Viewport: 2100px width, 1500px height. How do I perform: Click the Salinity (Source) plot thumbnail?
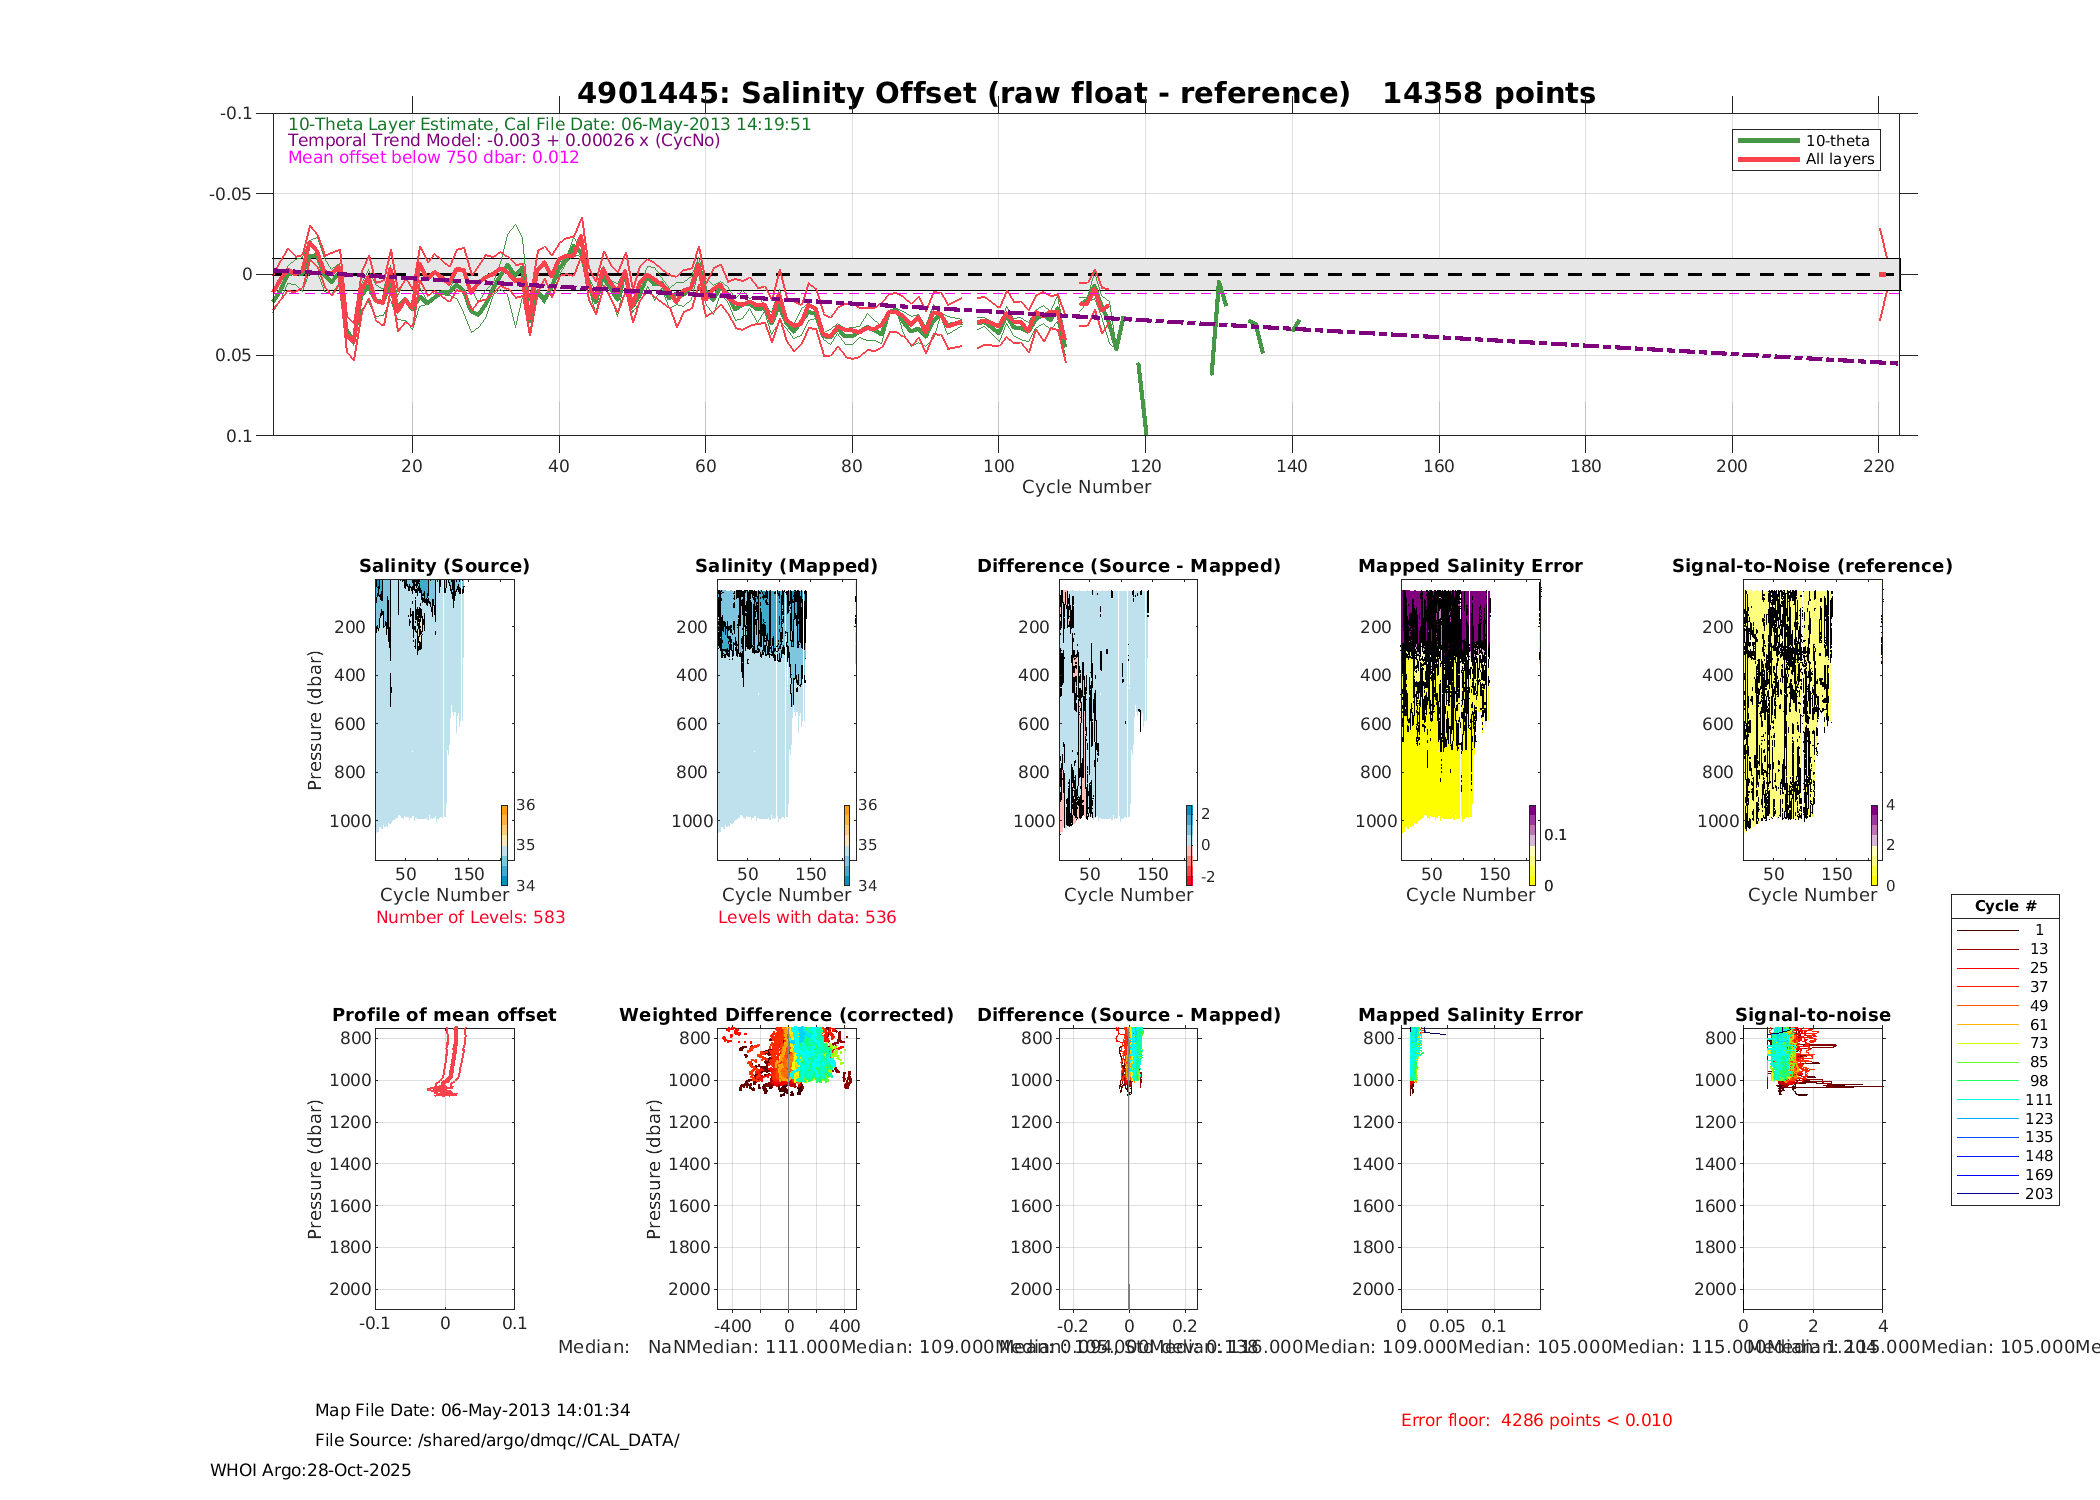[444, 719]
